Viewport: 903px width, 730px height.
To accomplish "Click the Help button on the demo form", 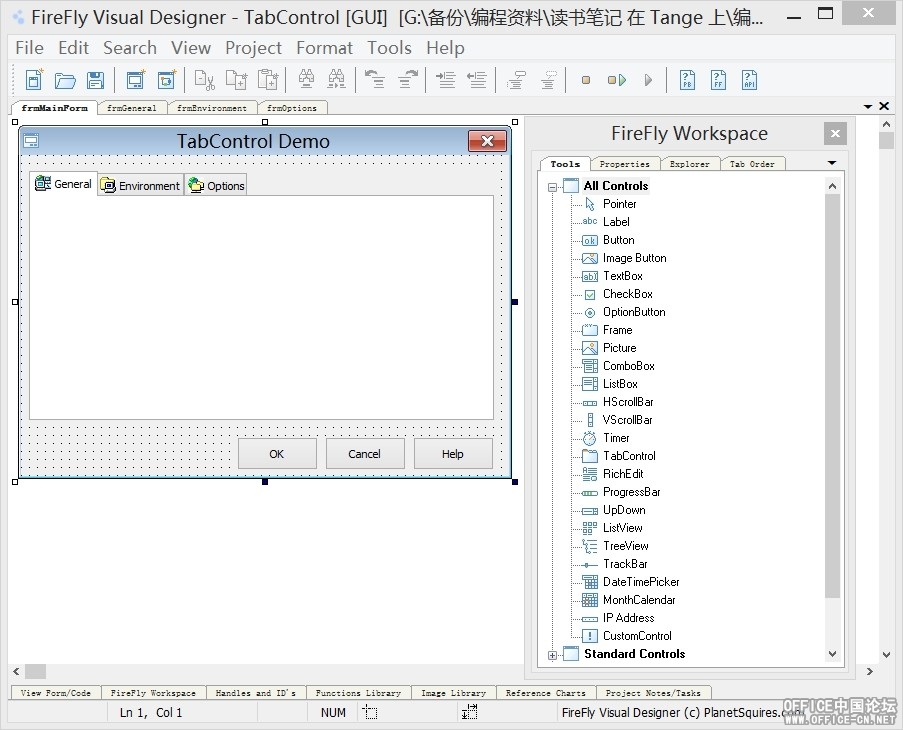I will pos(453,454).
